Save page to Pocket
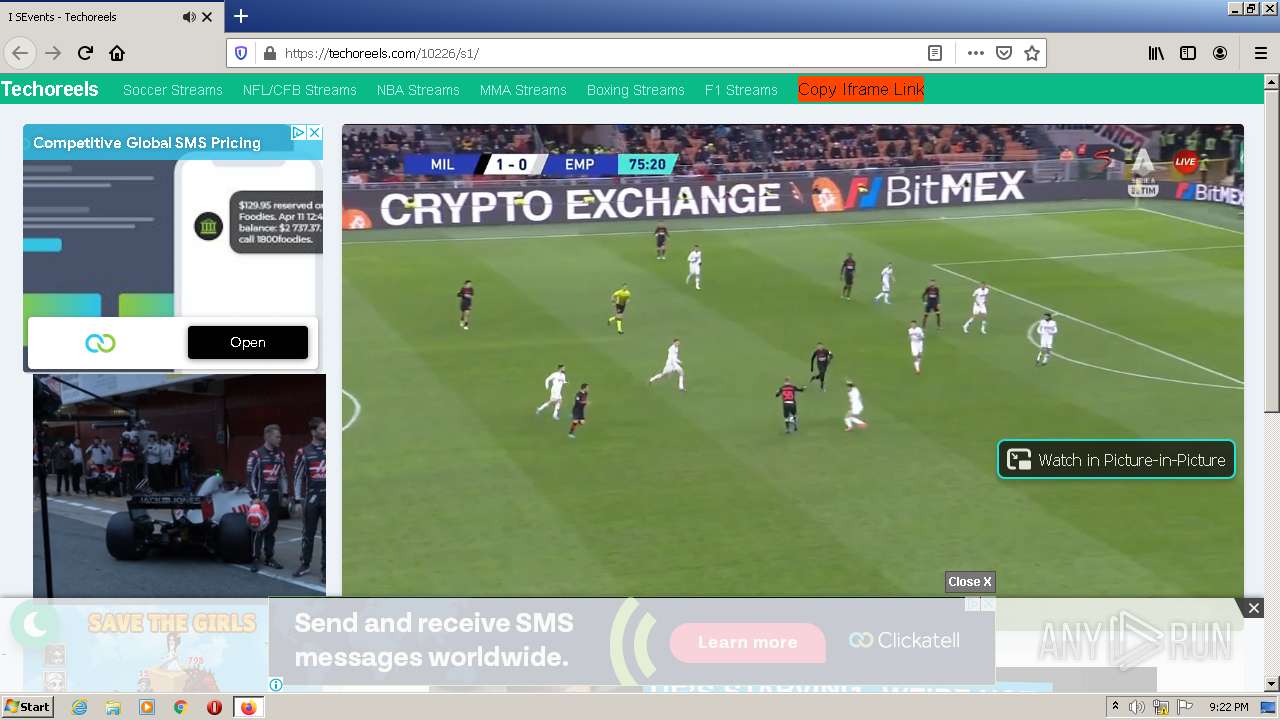 (1004, 53)
